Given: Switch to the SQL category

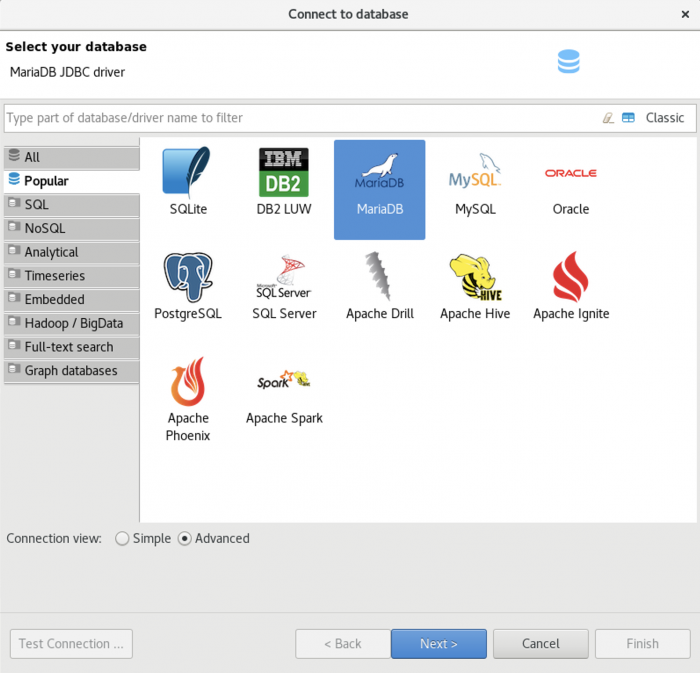Looking at the screenshot, I should tap(72, 204).
